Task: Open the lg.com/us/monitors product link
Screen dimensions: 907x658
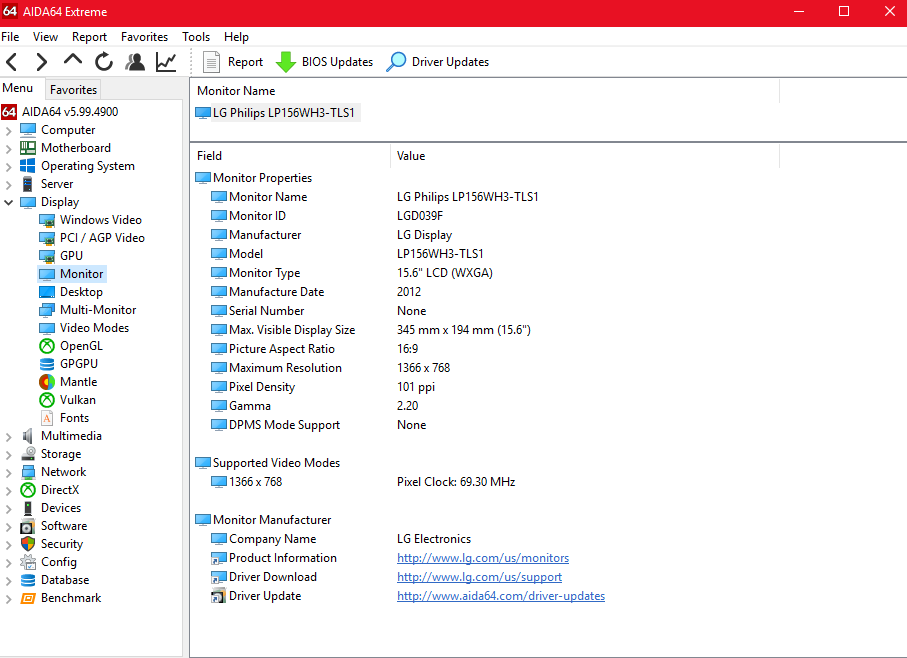Action: [x=483, y=558]
